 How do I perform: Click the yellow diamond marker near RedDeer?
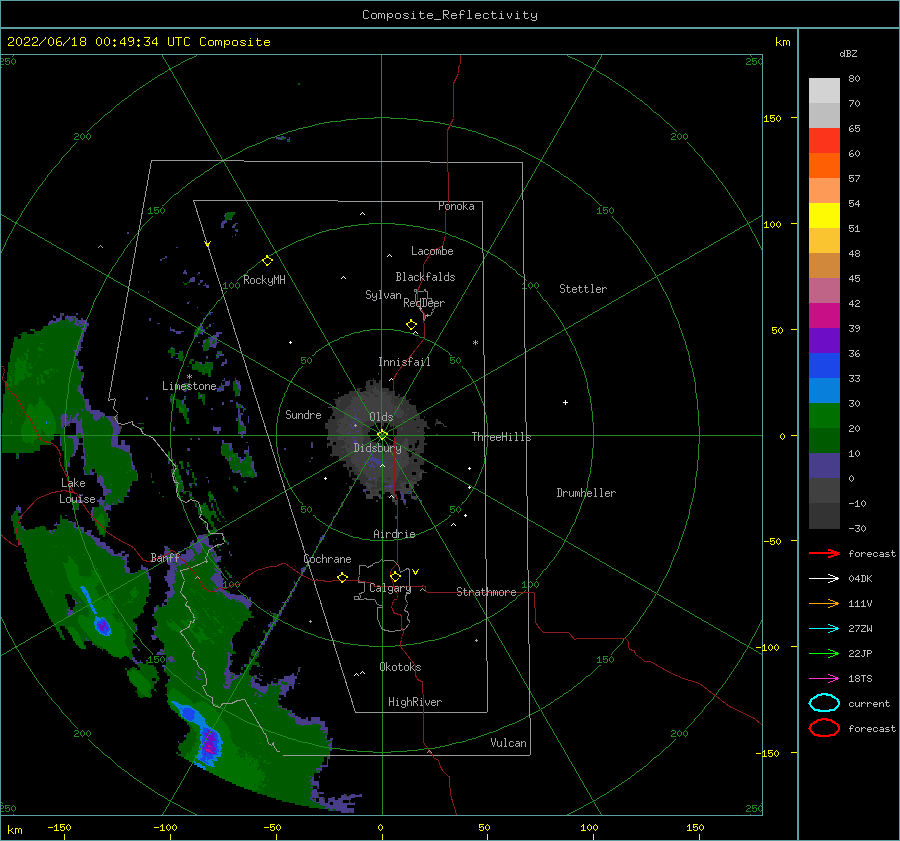(x=411, y=325)
